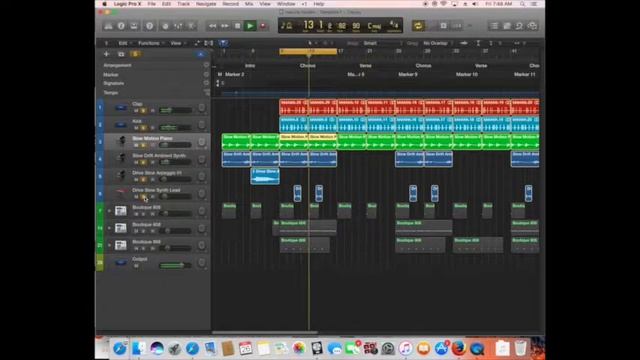
Task: Expand the third Boutique 808 track stack
Action: (109, 245)
